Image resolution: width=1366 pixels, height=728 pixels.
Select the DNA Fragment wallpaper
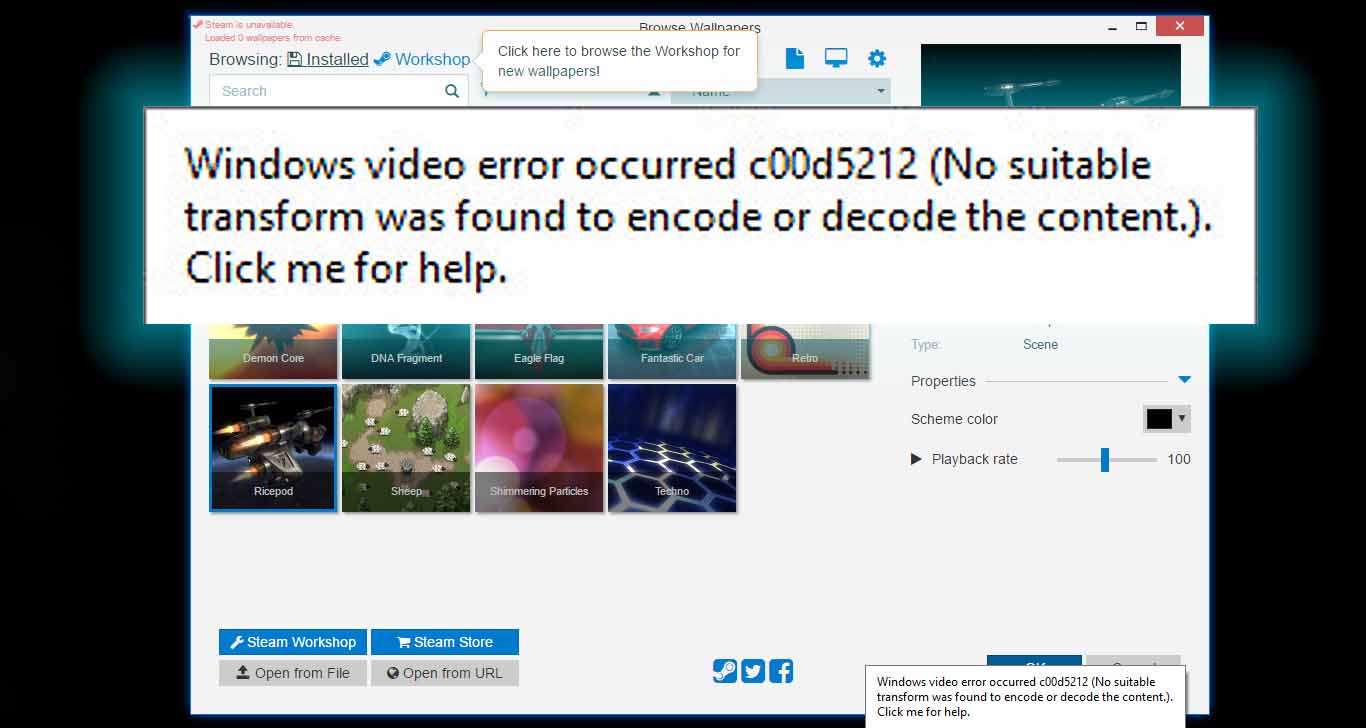tap(406, 350)
